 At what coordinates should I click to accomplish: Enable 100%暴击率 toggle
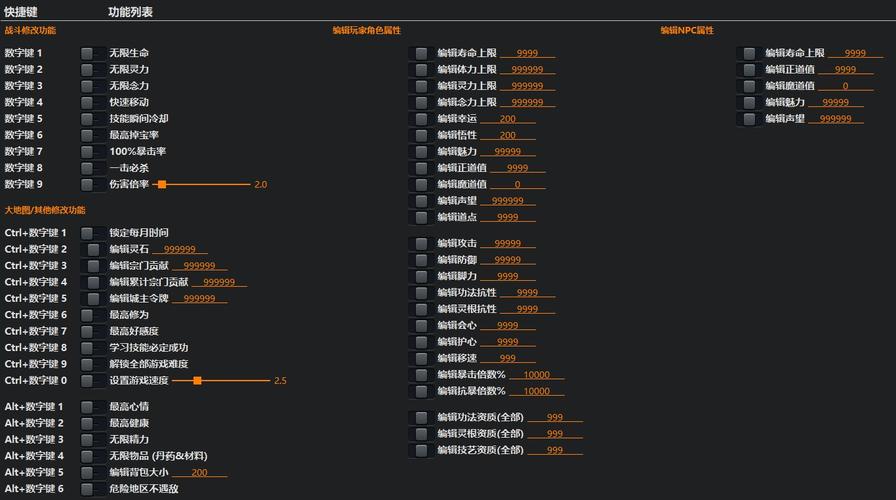[93, 152]
